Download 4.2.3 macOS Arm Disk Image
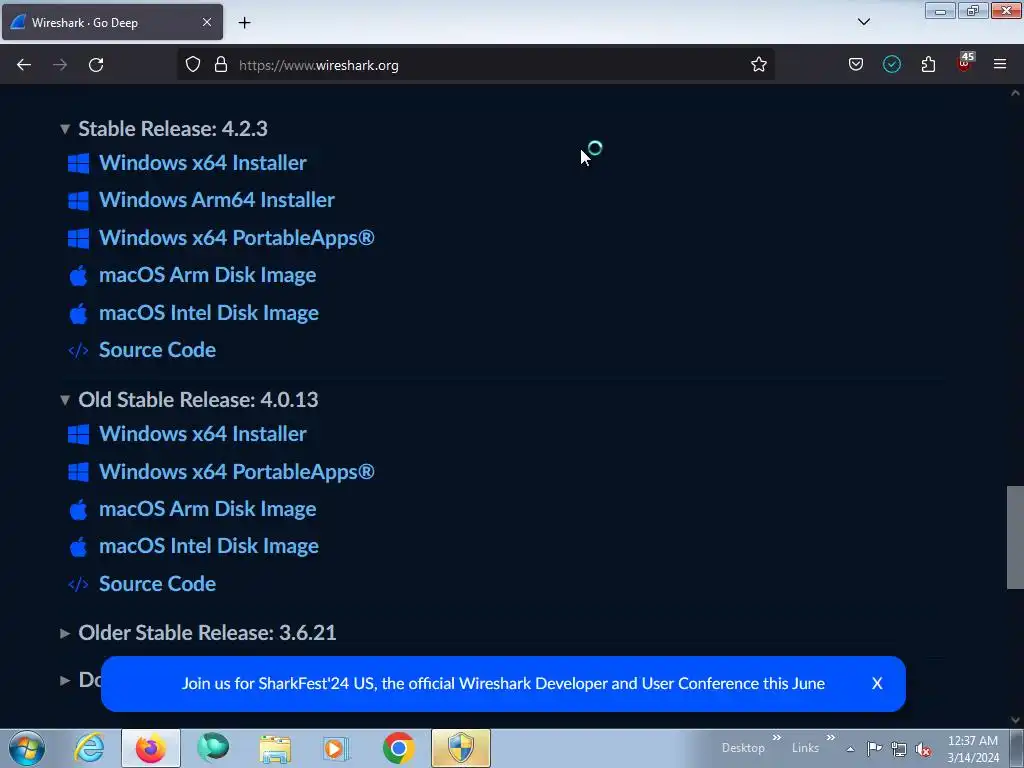Viewport: 1024px width, 768px height. click(x=207, y=275)
